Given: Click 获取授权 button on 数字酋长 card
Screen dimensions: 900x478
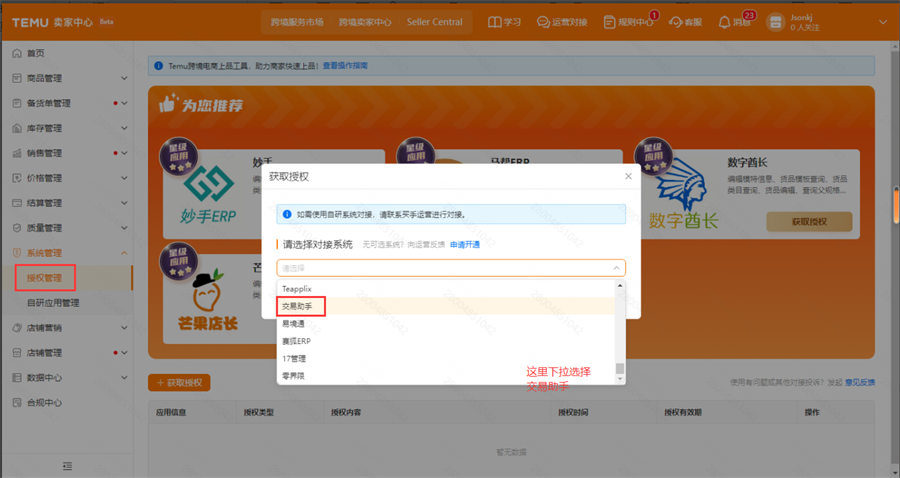Looking at the screenshot, I should click(809, 222).
